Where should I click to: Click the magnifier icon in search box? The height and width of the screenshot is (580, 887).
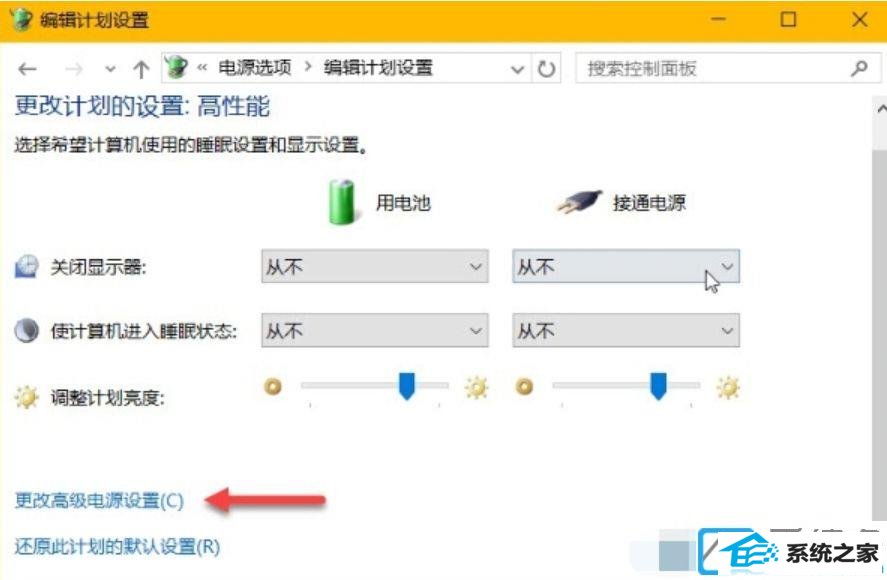(x=859, y=68)
